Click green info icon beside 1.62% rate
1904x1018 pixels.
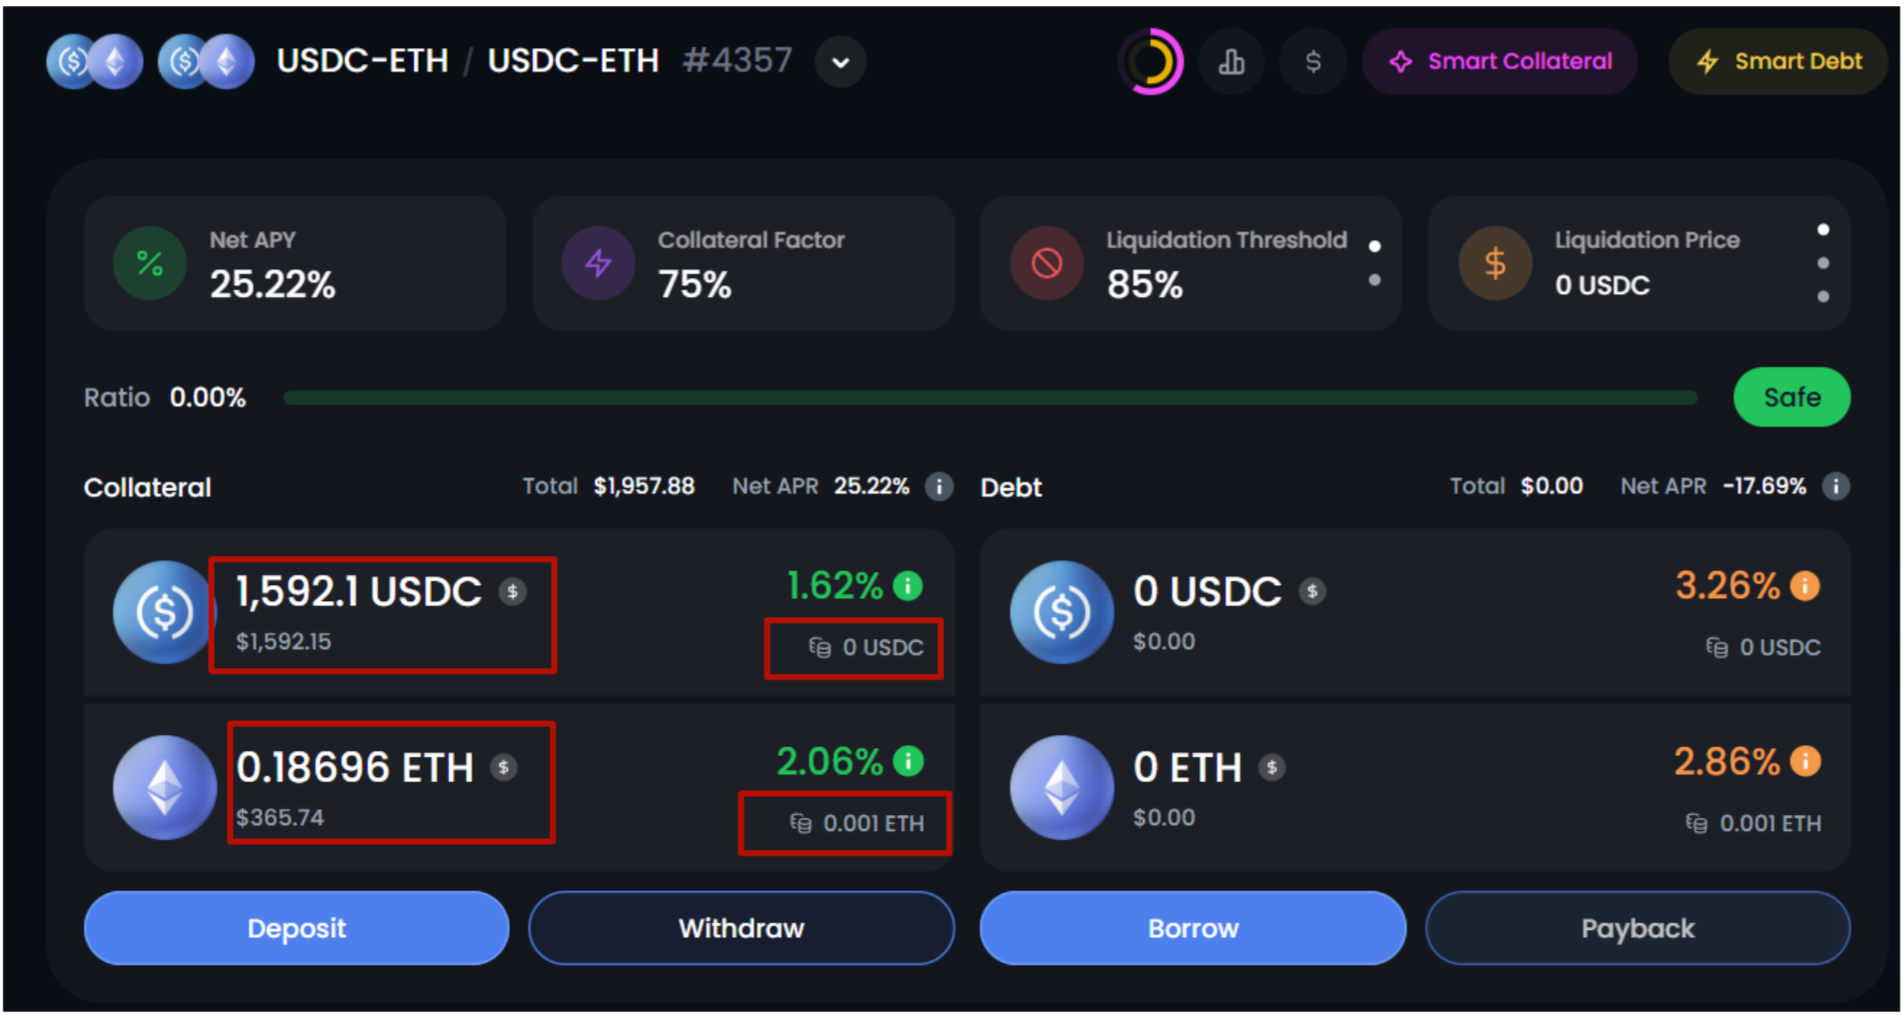tap(908, 586)
